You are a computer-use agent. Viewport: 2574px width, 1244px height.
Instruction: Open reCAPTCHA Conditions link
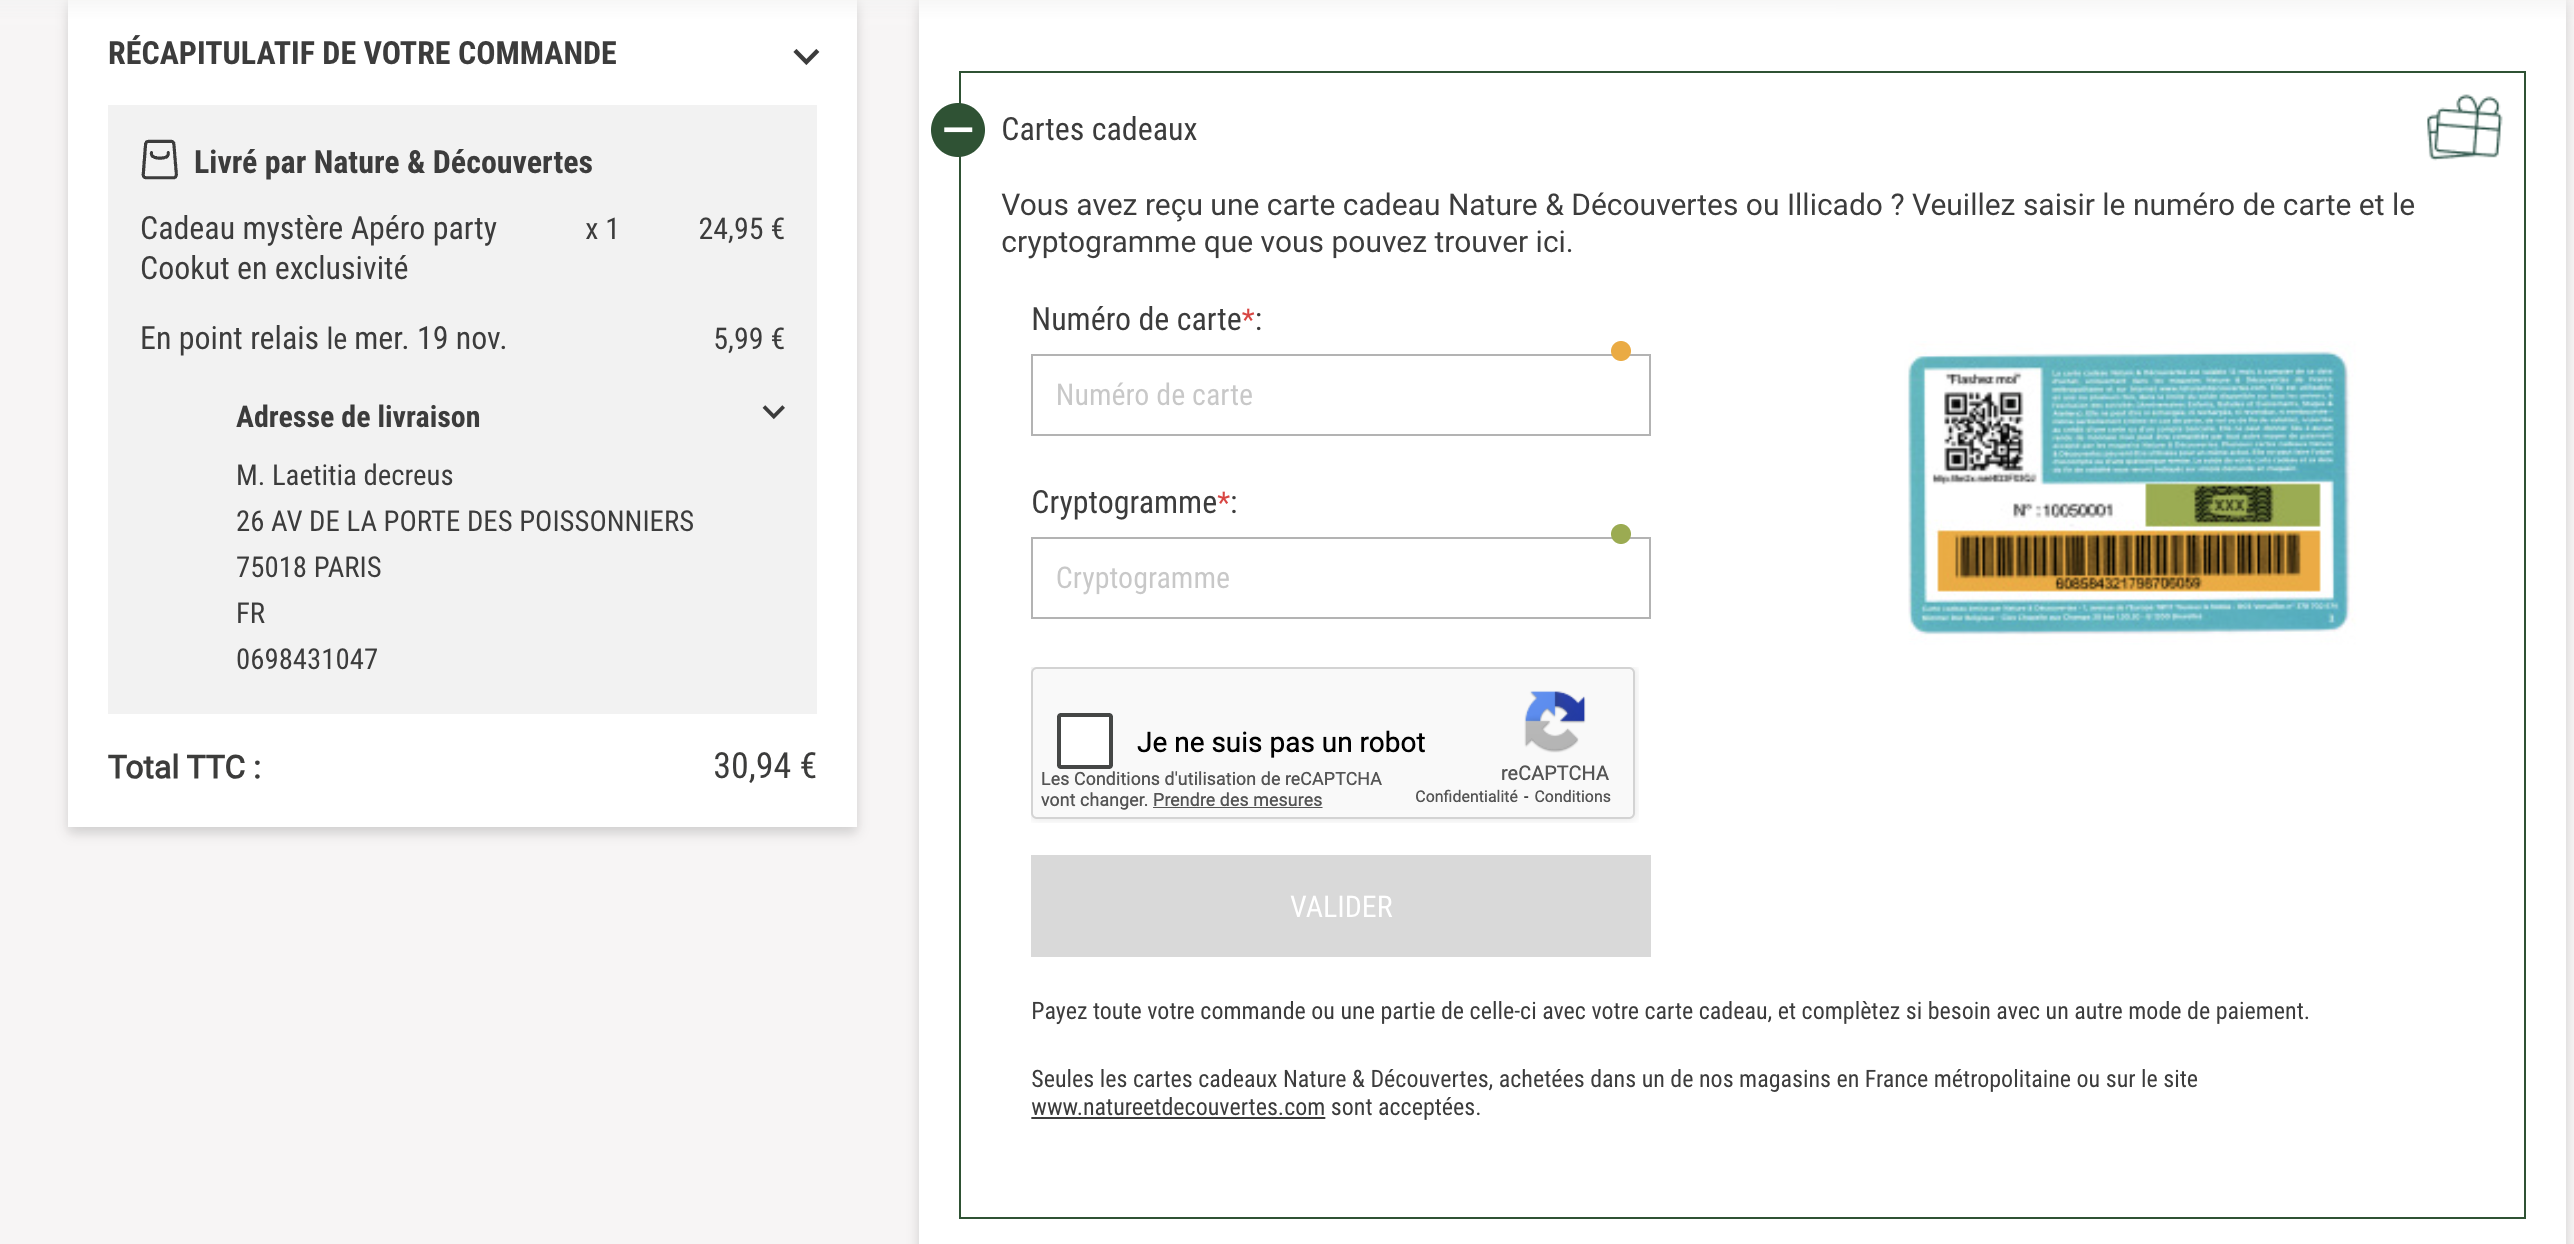coord(1572,797)
